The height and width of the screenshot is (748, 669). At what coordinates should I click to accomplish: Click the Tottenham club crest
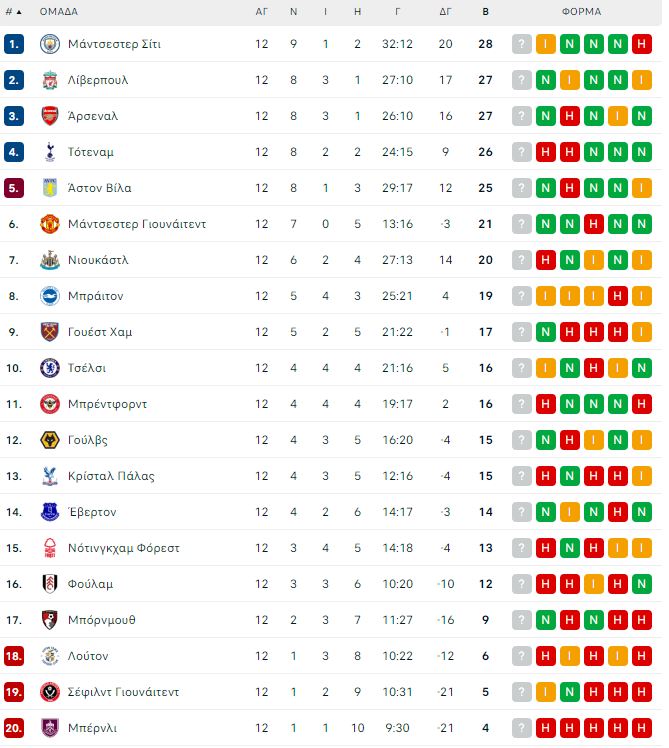50,152
